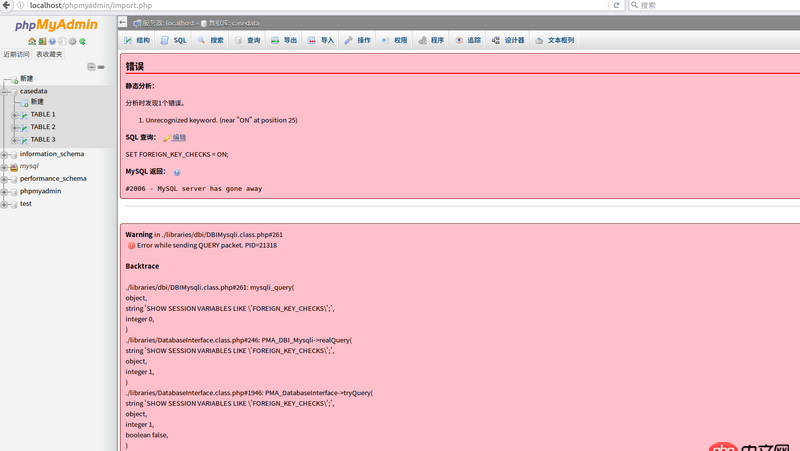Image resolution: width=800 pixels, height=451 pixels.
Task: Open the 操作 (Operations) tab
Action: tap(357, 40)
